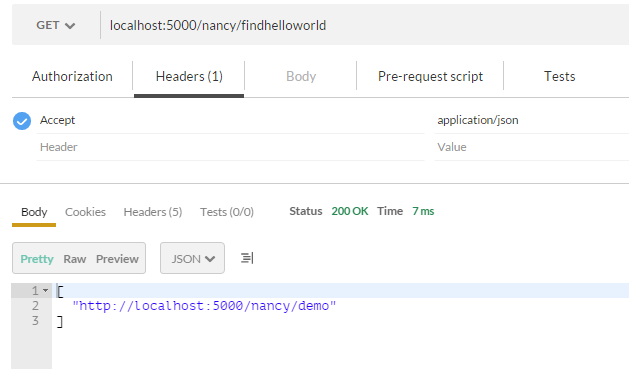Open the Authorization tab

[72, 76]
